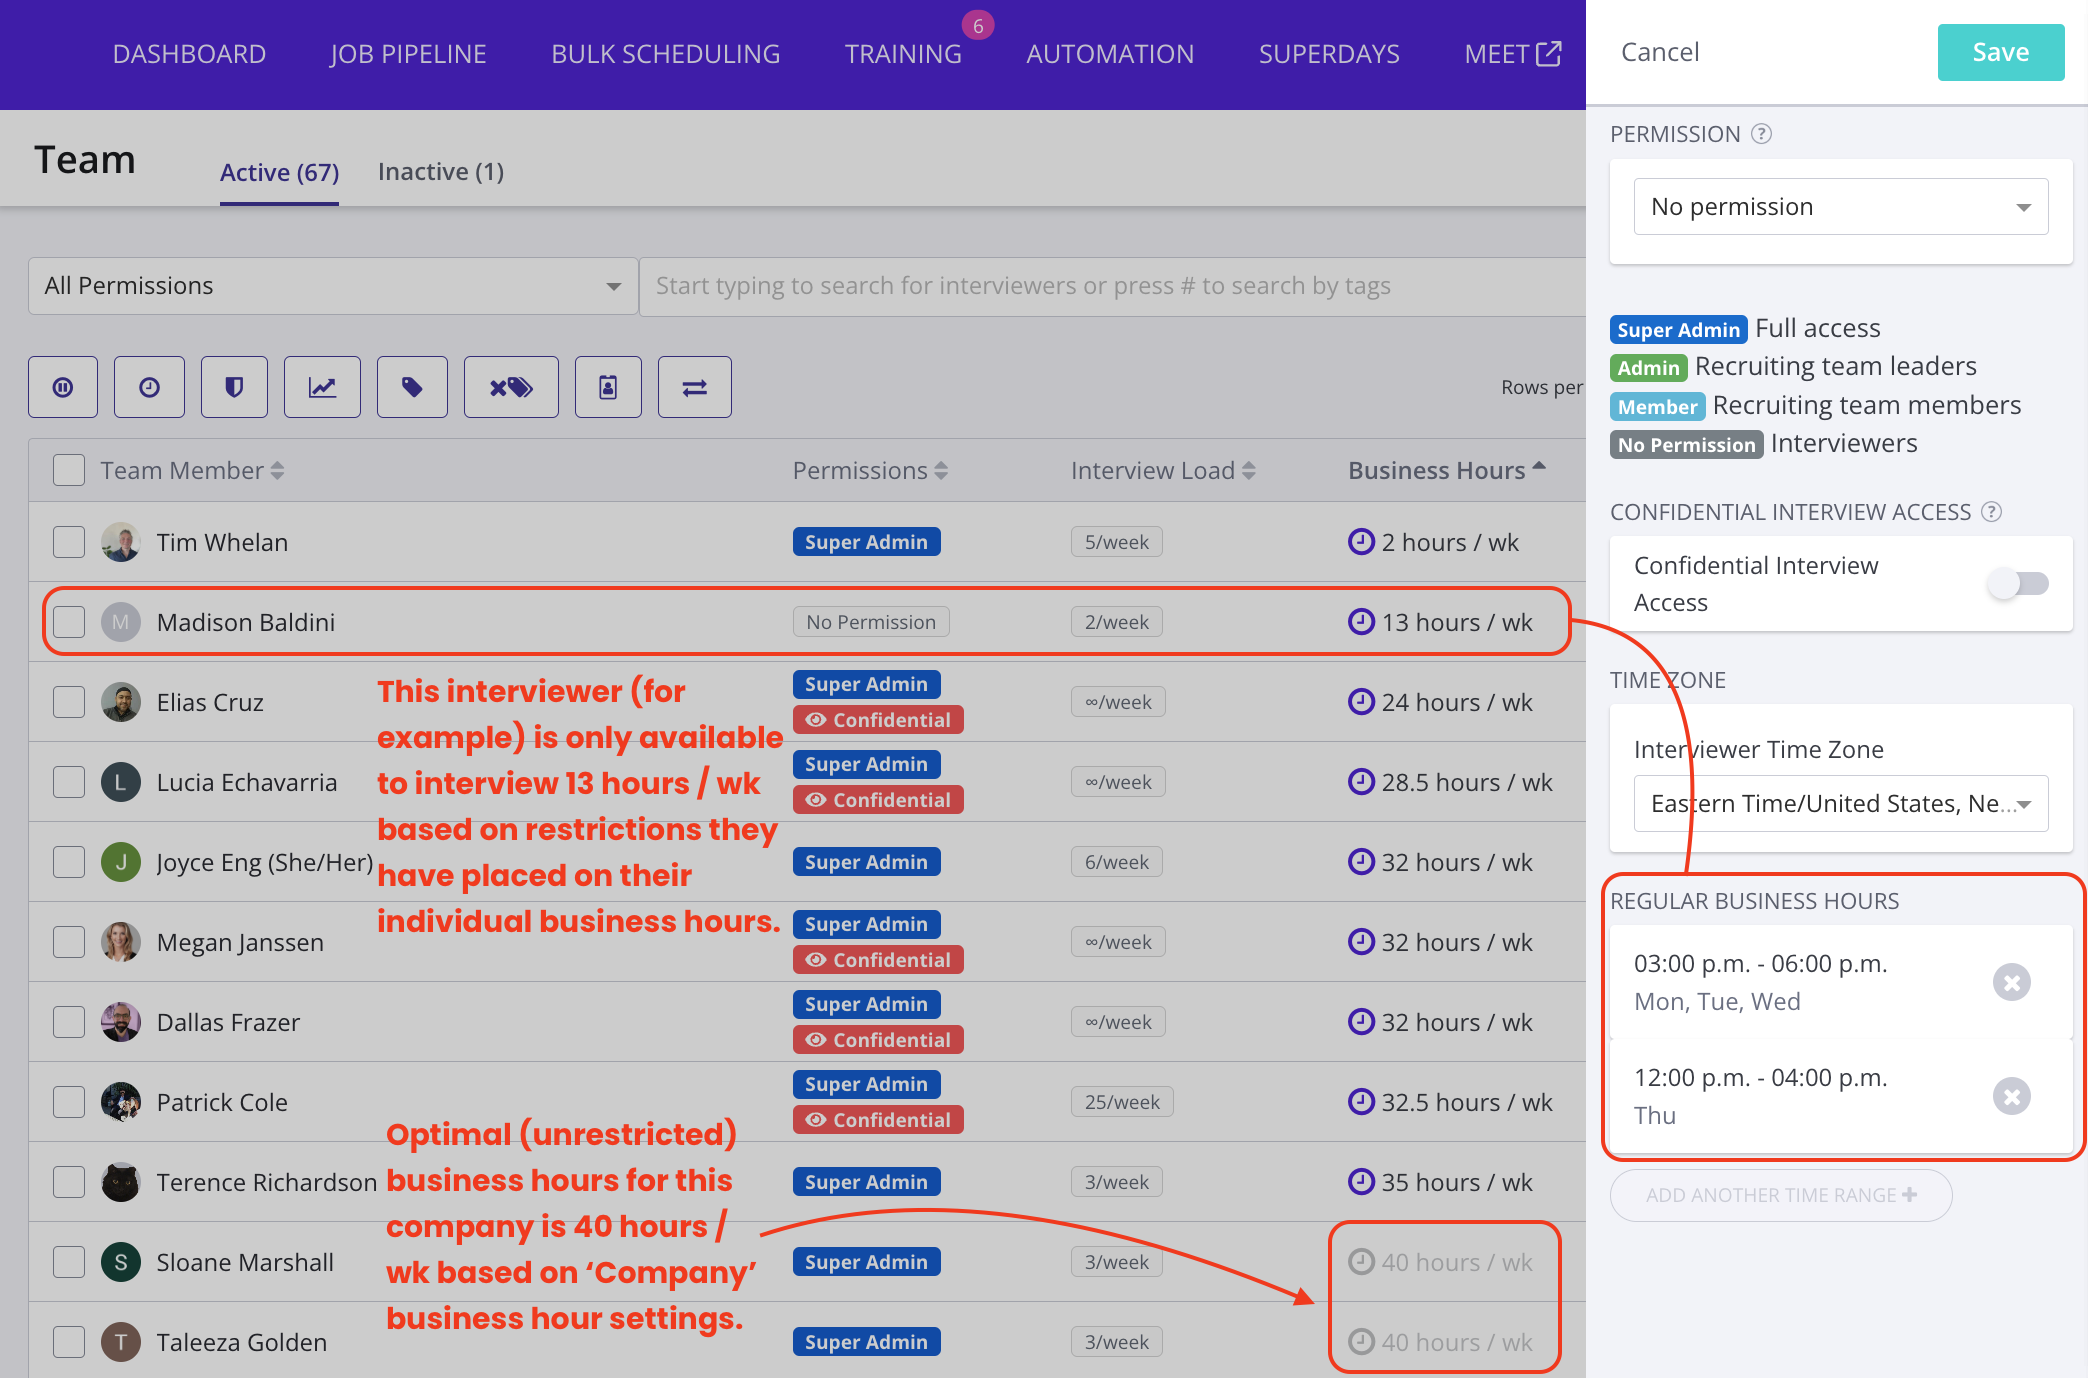Click the swap arrows icon button

[x=695, y=387]
